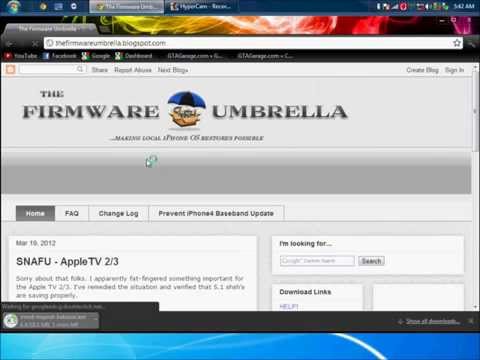The height and width of the screenshot is (360, 480).
Task: Open the Chrome wrench menu
Action: pyautogui.click(x=472, y=43)
